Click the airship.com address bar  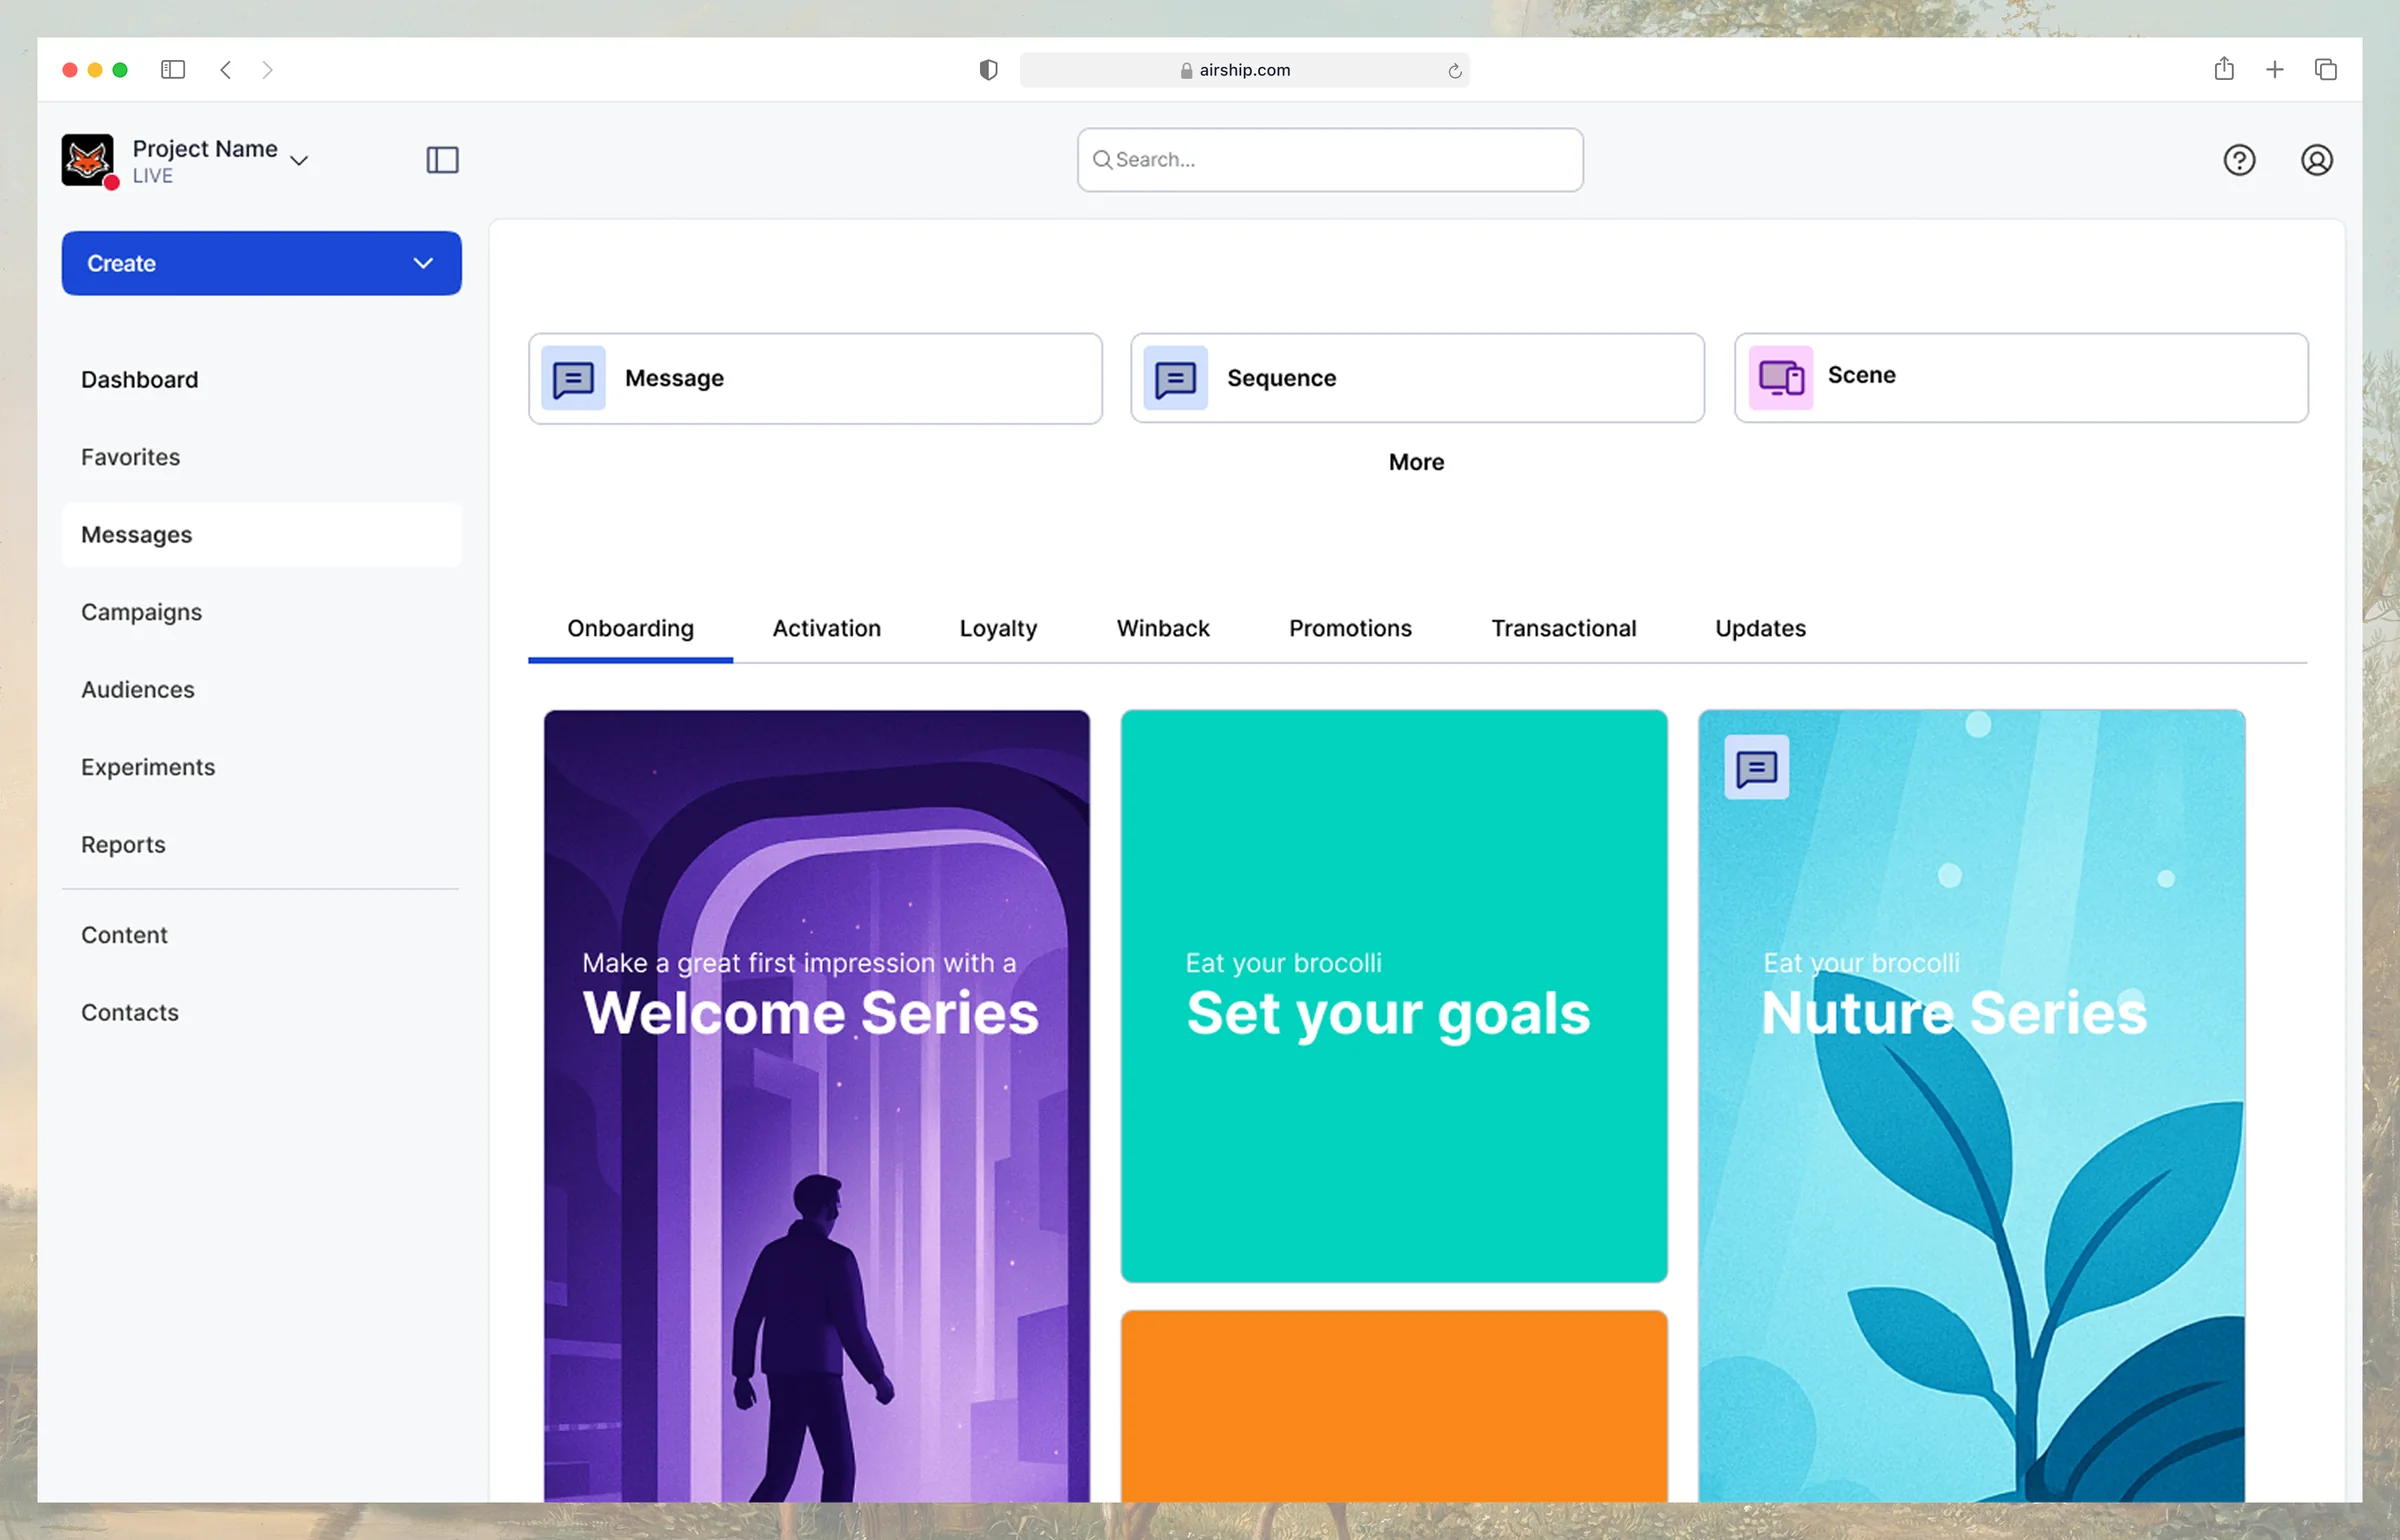1244,70
